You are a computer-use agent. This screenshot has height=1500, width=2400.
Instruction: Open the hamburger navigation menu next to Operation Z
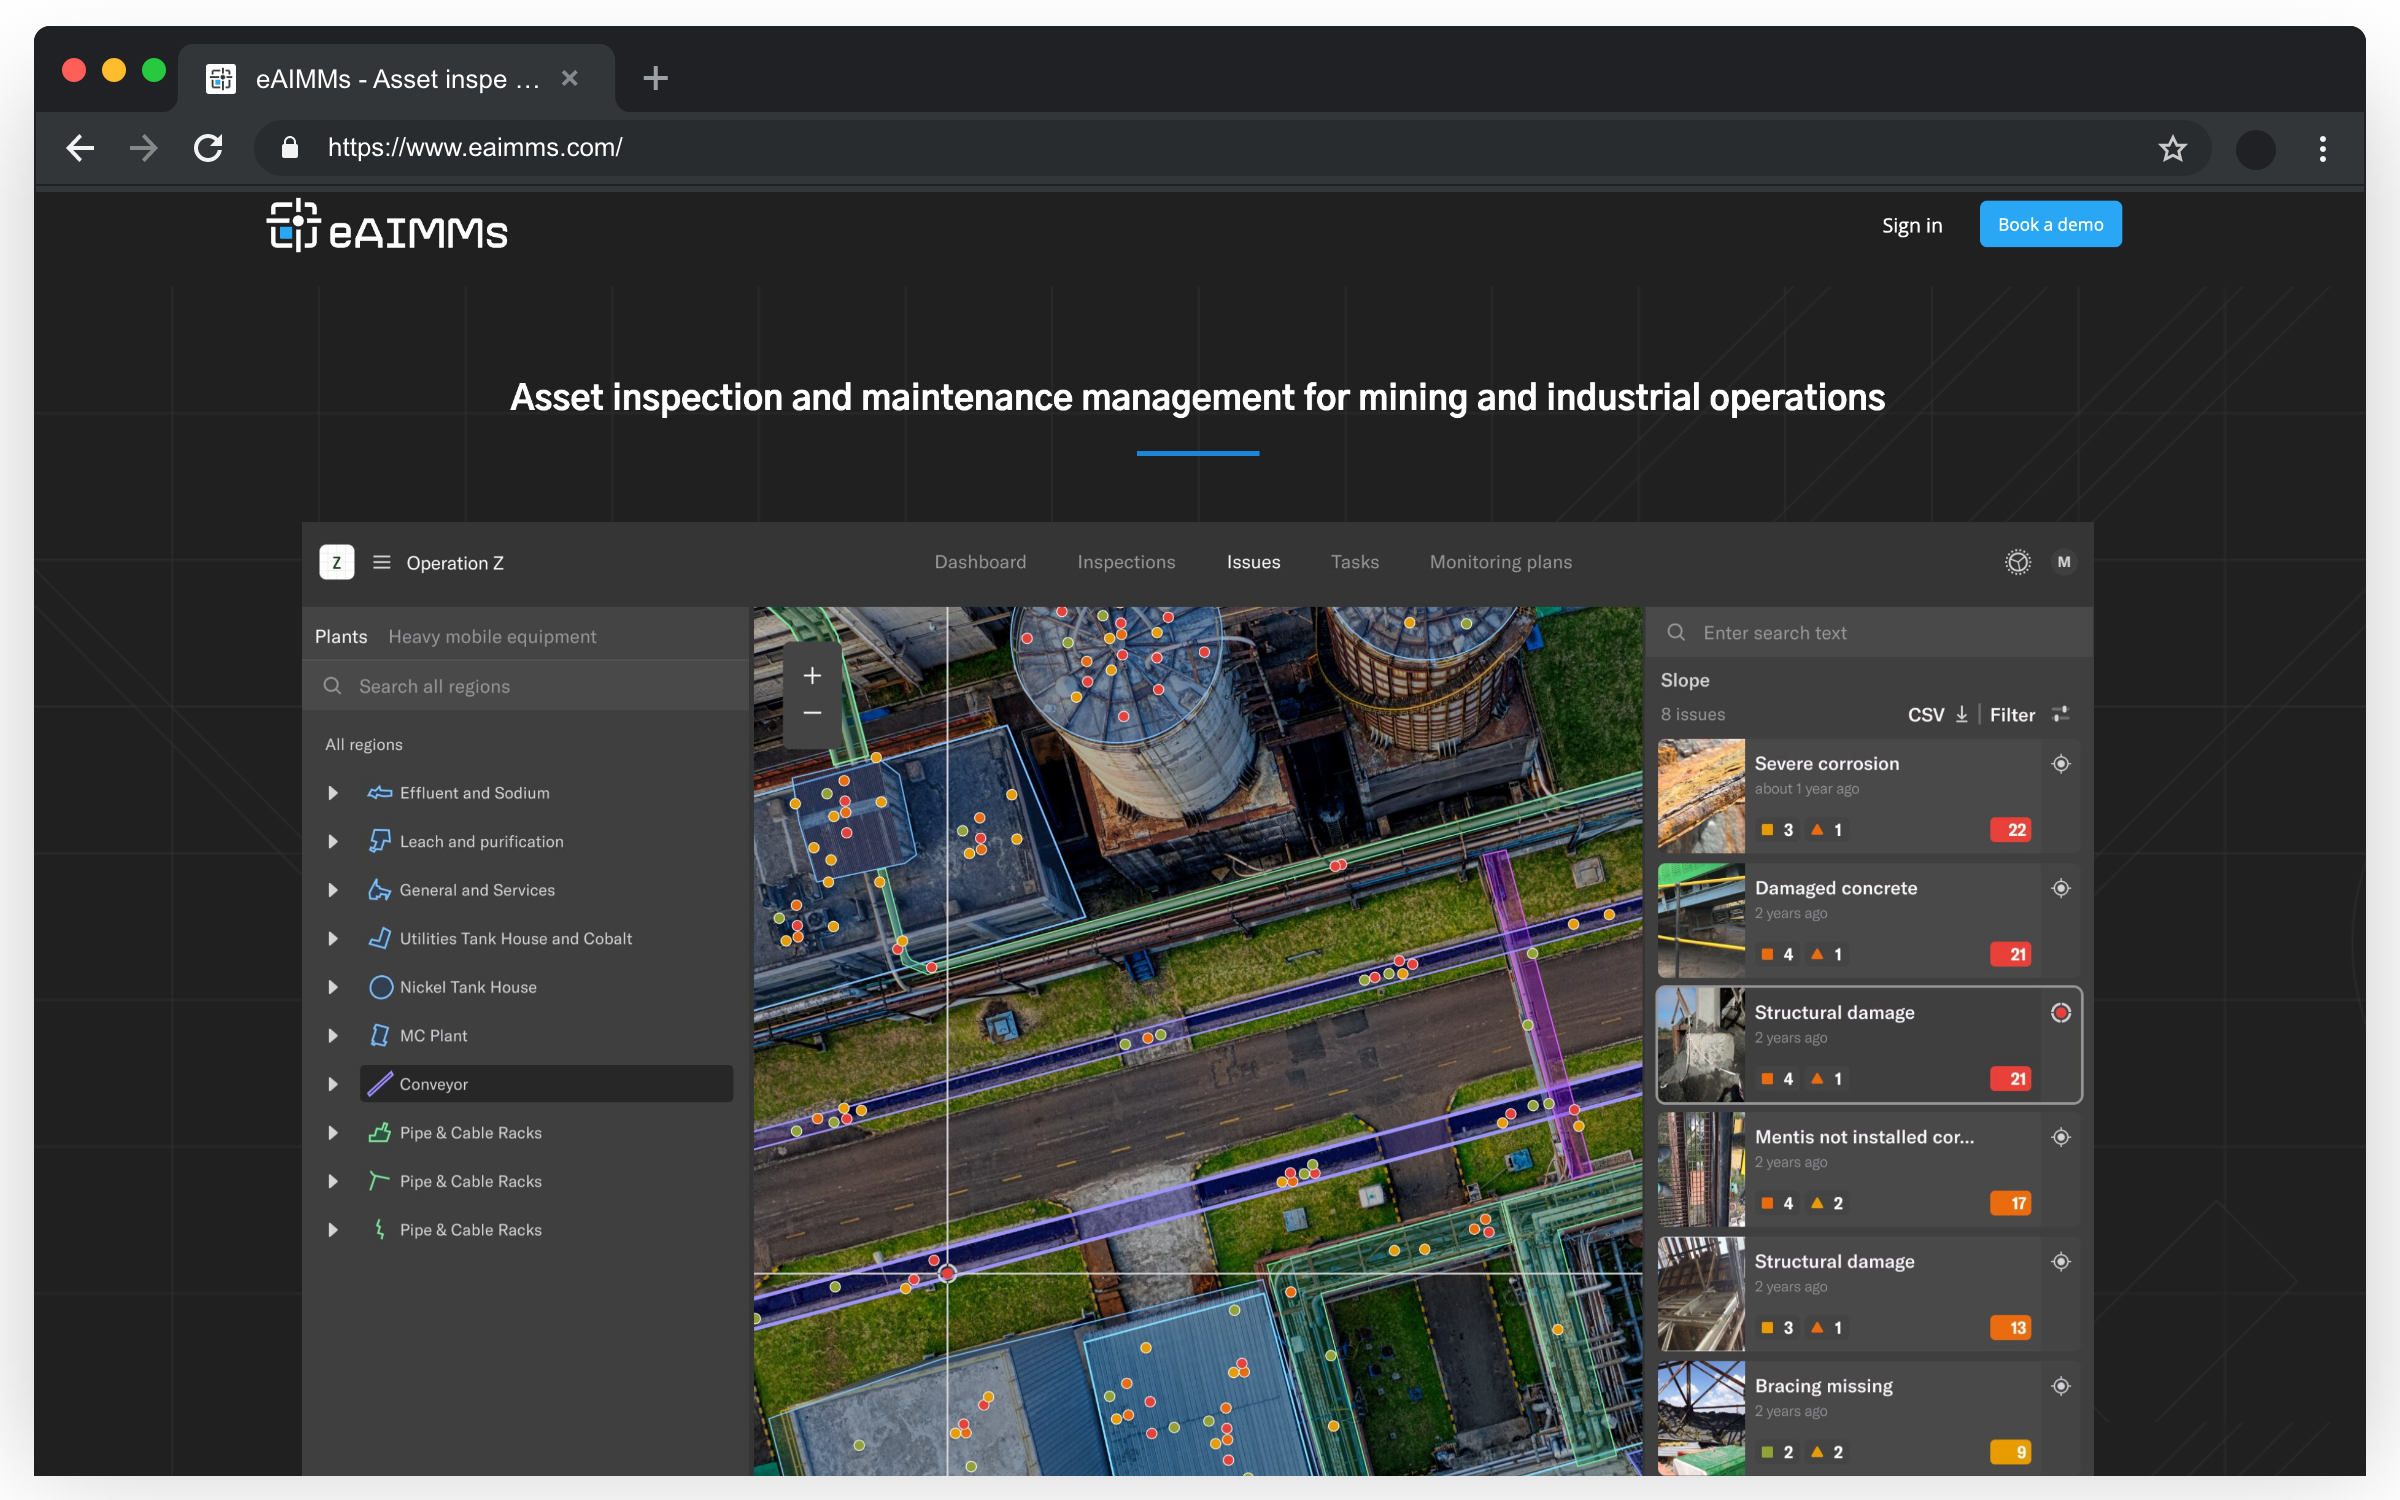click(x=381, y=562)
